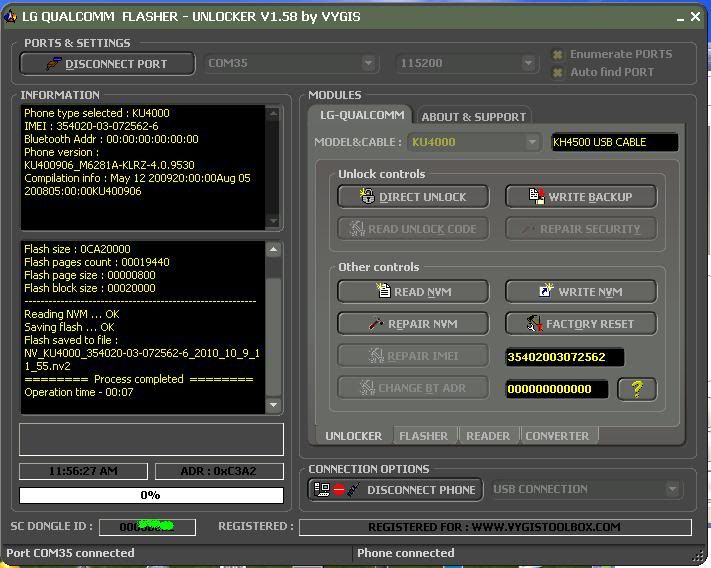Open the KU4000 model dropdown
The width and height of the screenshot is (711, 568).
[532, 142]
